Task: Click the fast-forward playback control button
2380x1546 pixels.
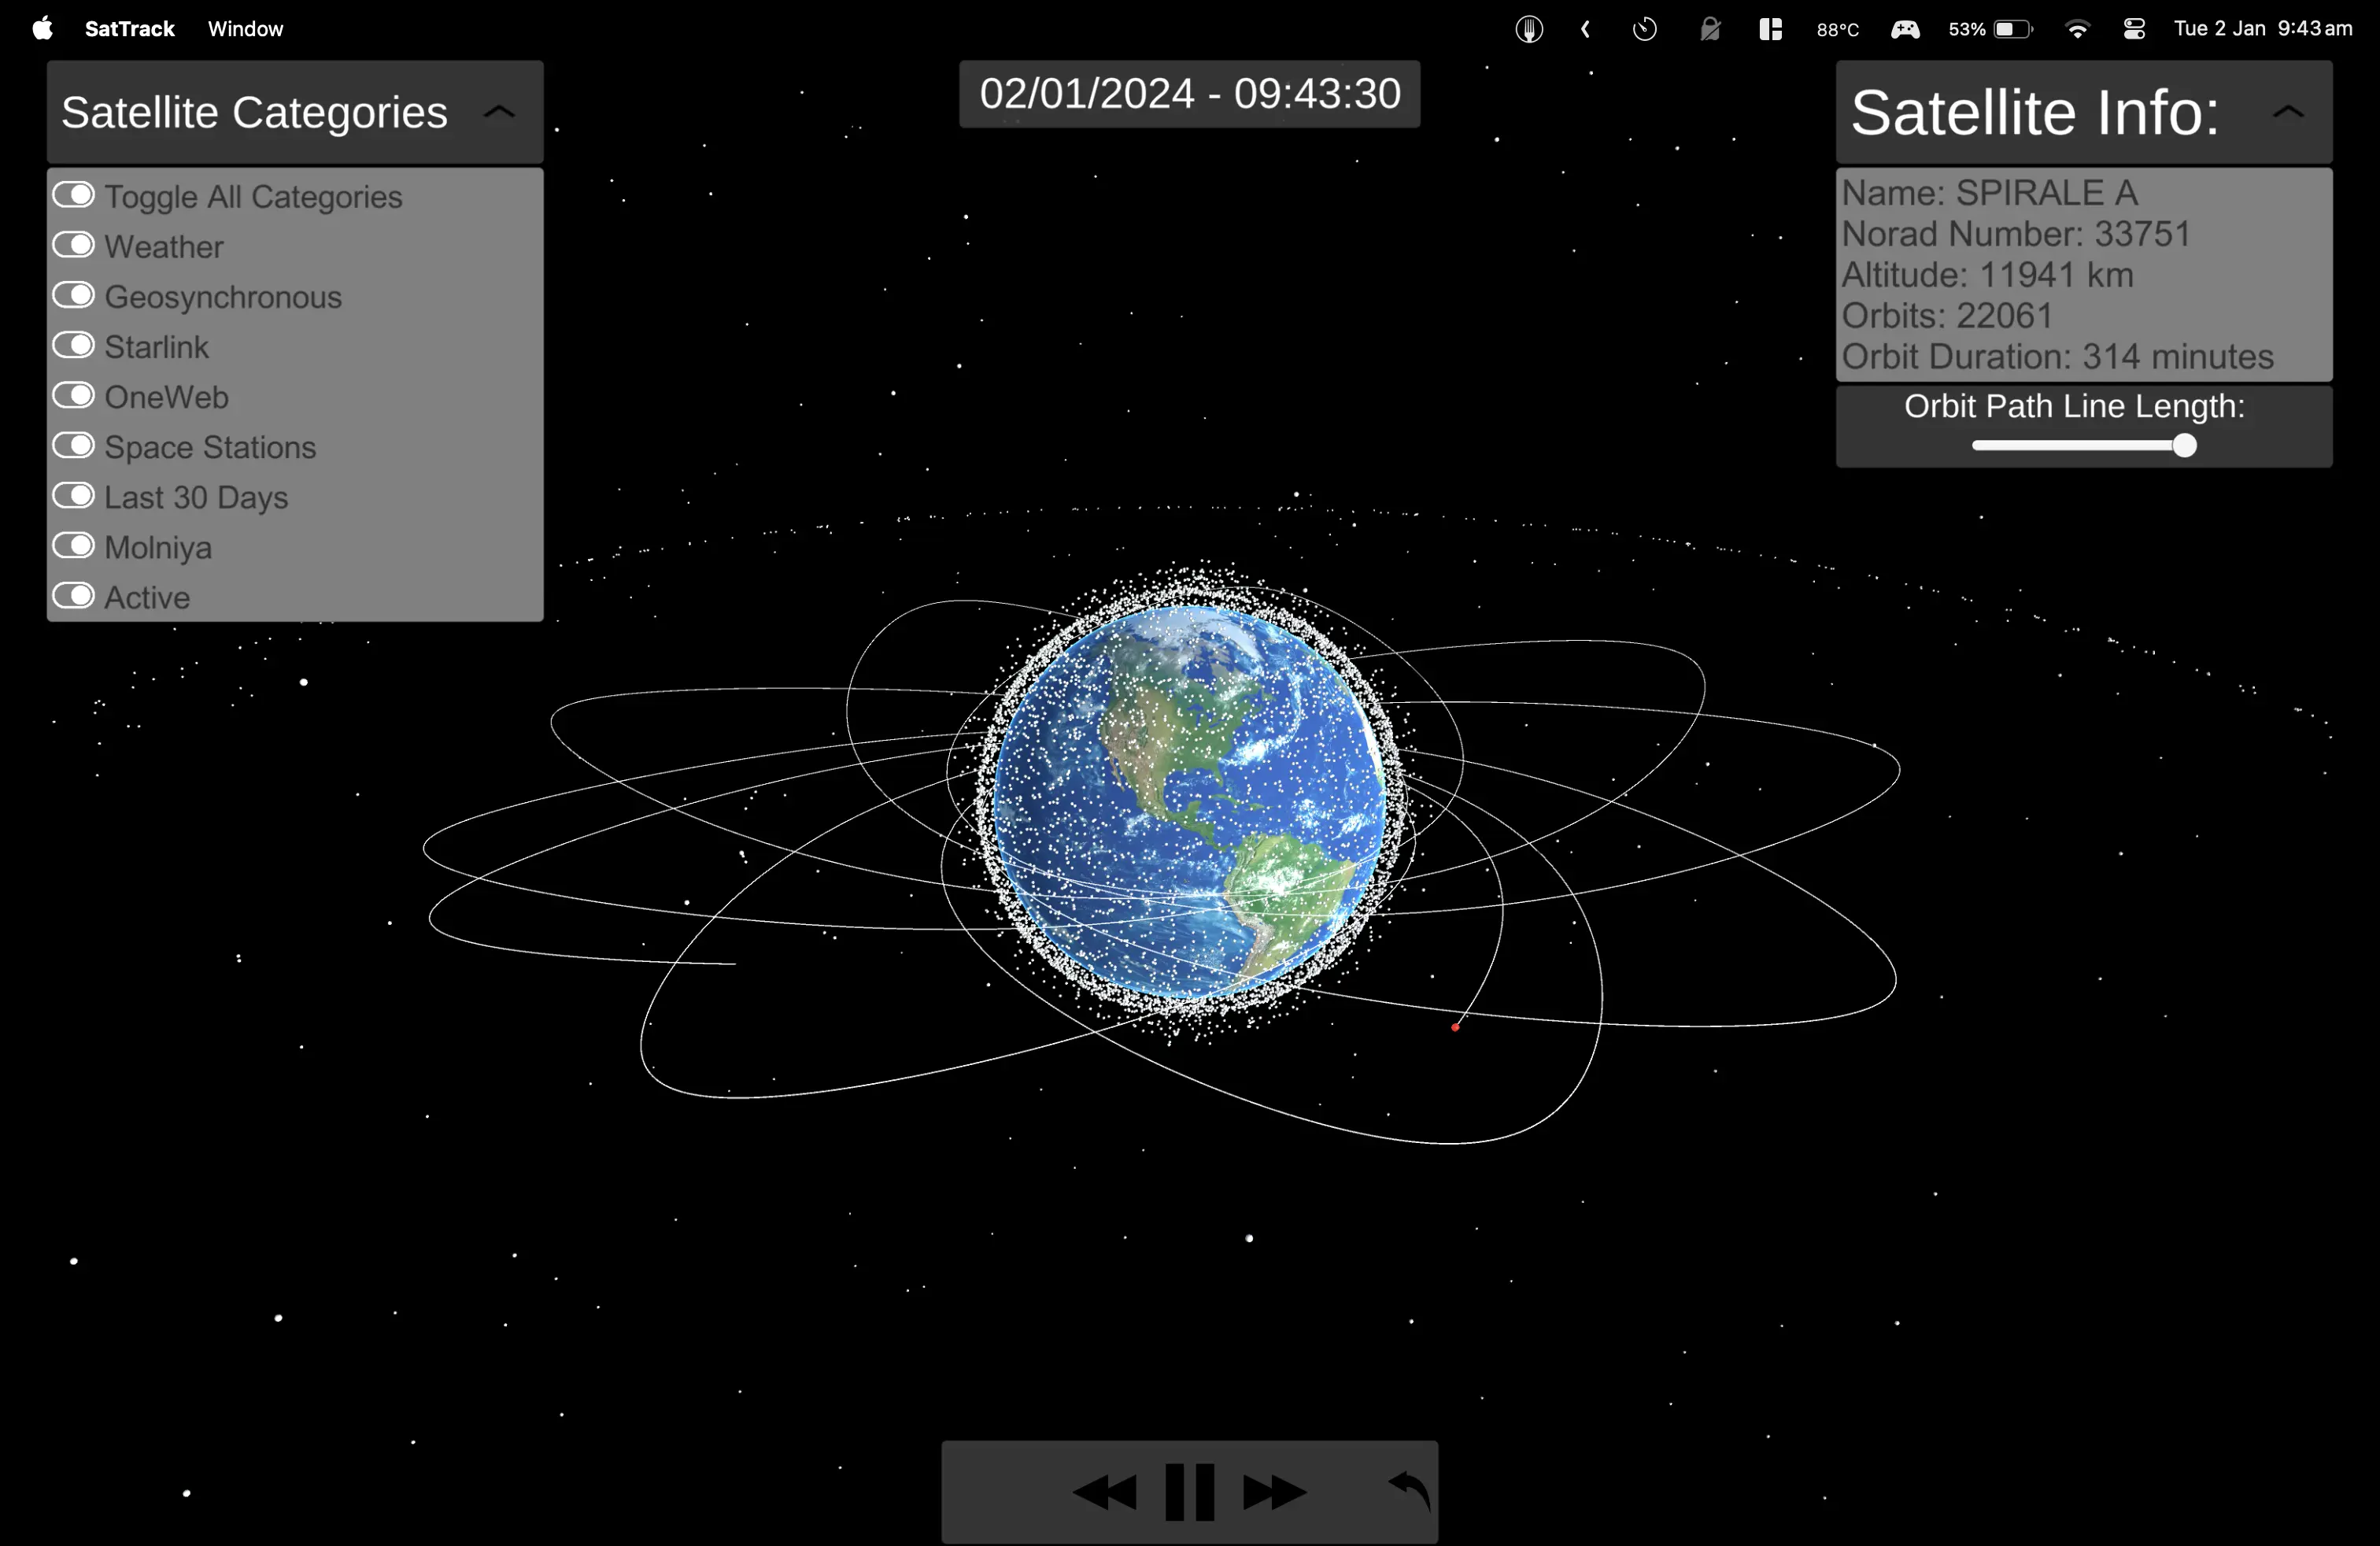Action: pos(1273,1489)
